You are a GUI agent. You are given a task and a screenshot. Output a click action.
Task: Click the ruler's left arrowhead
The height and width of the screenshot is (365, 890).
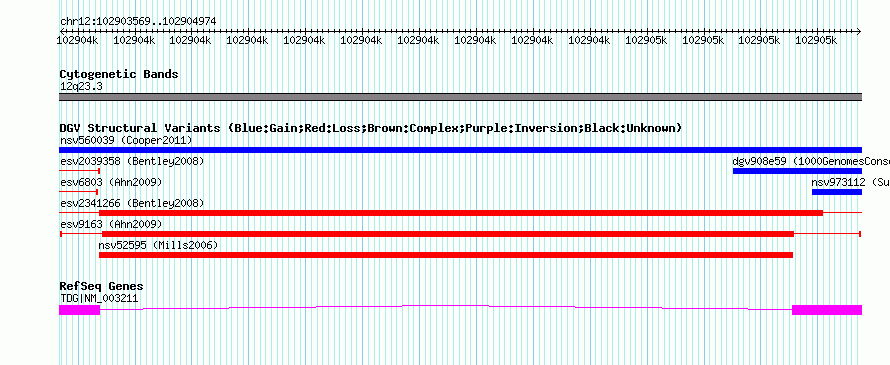pos(61,32)
